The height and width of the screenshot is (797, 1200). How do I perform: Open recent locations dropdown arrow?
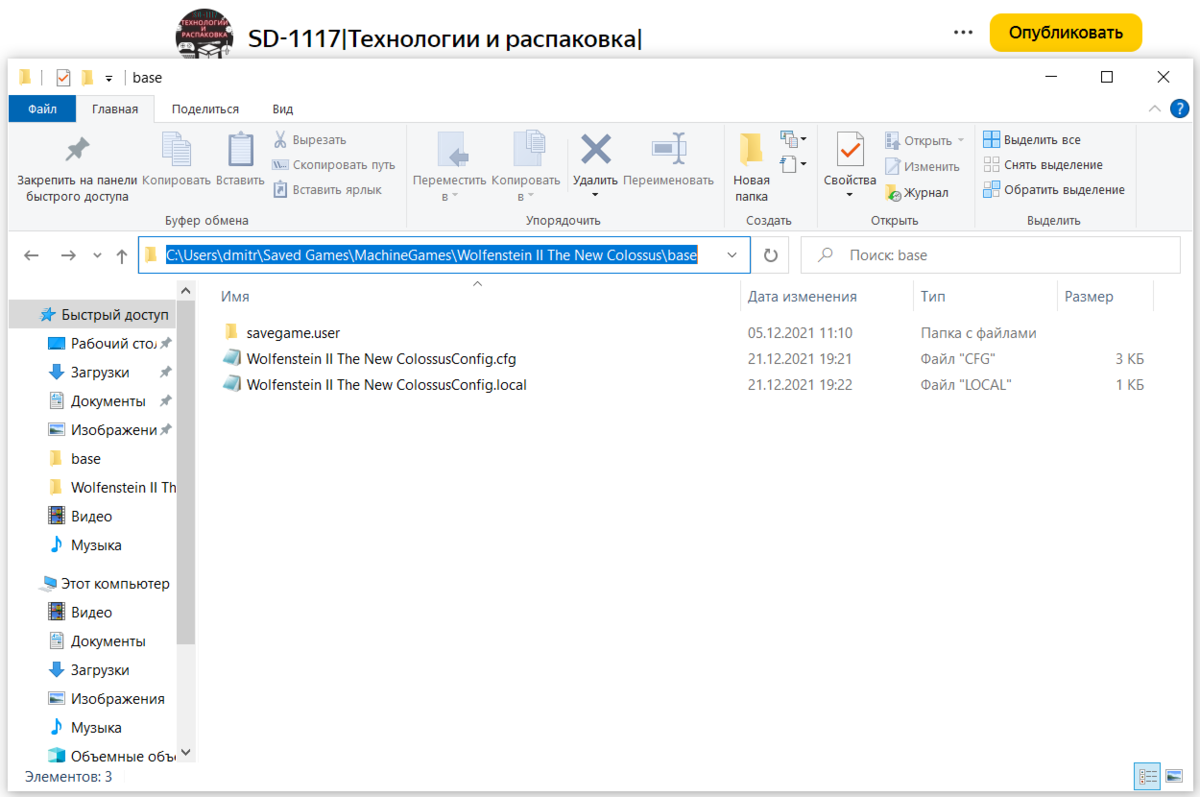97,255
